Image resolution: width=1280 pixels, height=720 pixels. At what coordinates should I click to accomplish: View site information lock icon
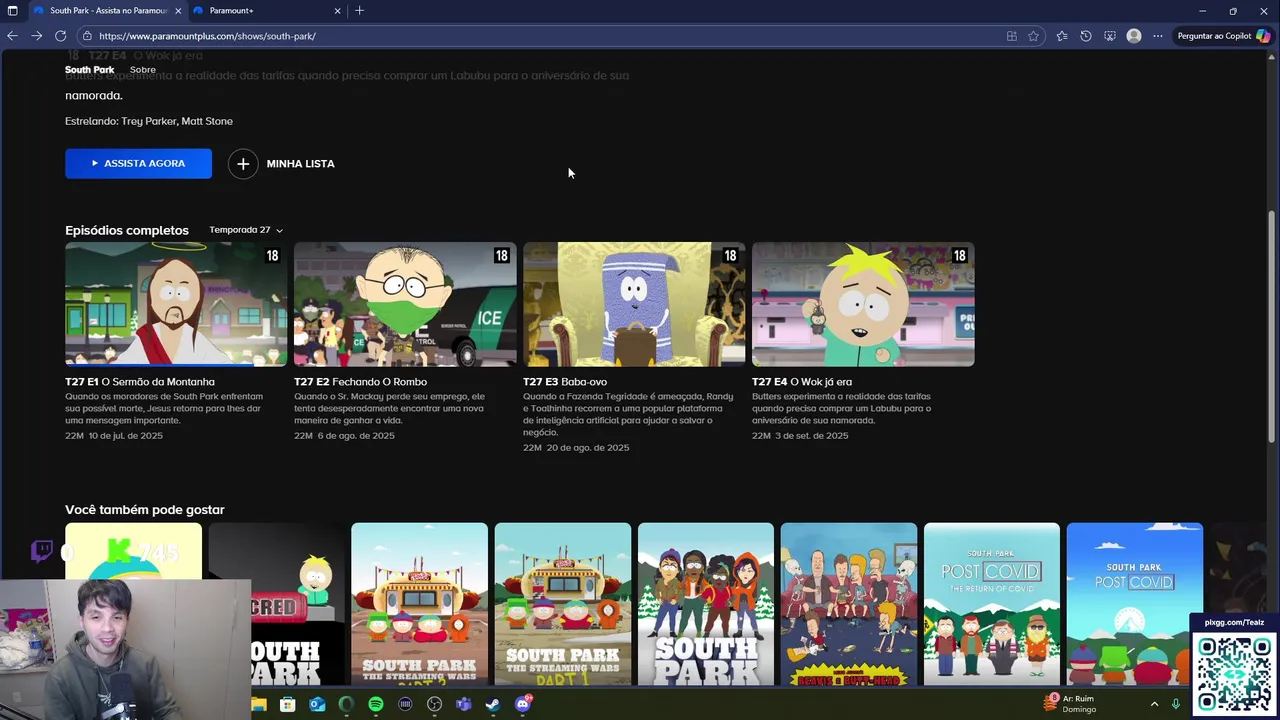[x=87, y=36]
